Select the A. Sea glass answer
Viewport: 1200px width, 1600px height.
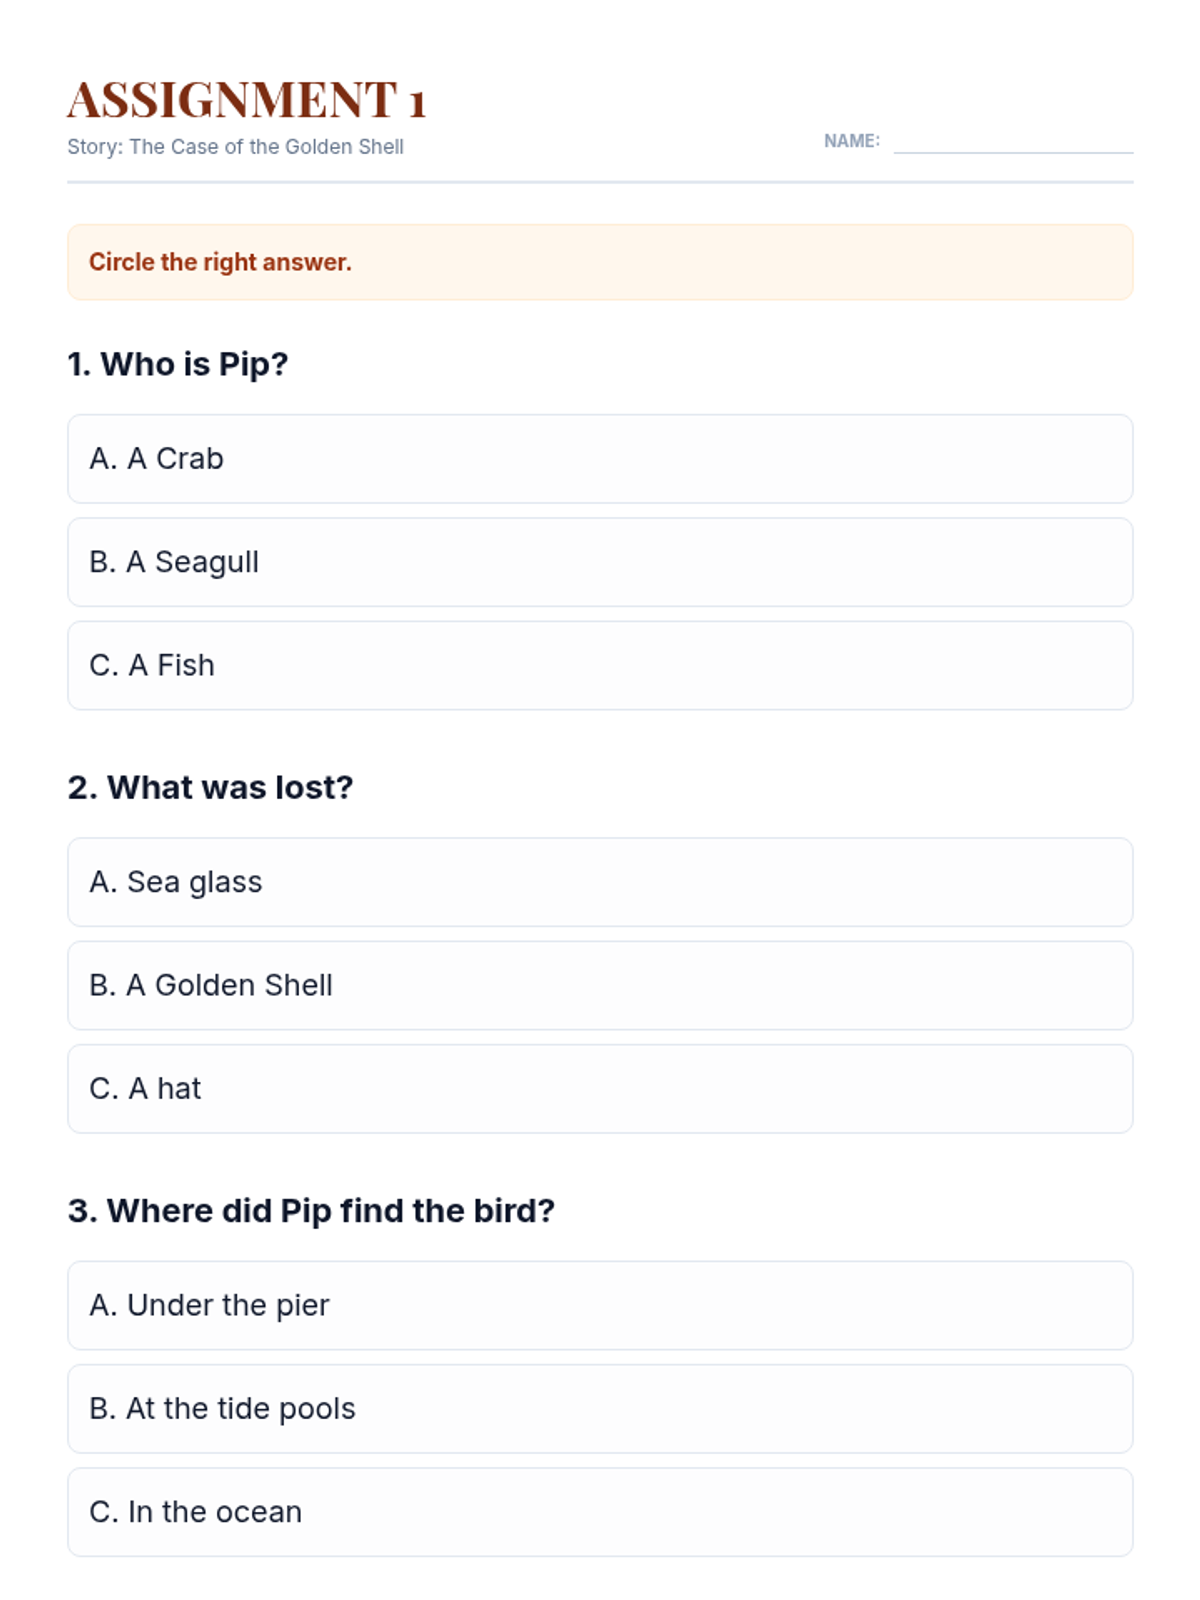[600, 882]
